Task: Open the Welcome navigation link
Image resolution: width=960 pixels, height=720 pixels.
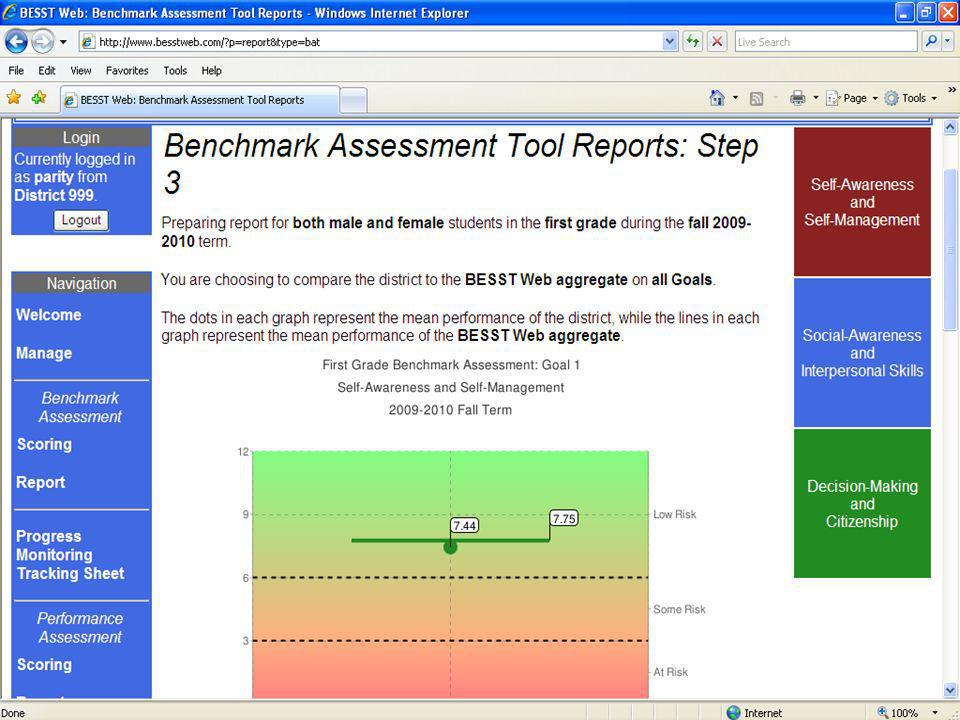Action: click(x=48, y=315)
